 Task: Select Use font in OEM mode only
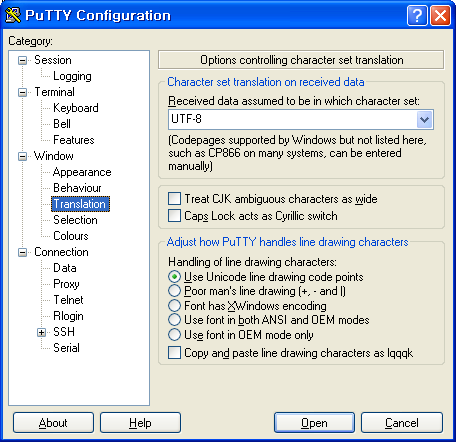pyautogui.click(x=174, y=334)
